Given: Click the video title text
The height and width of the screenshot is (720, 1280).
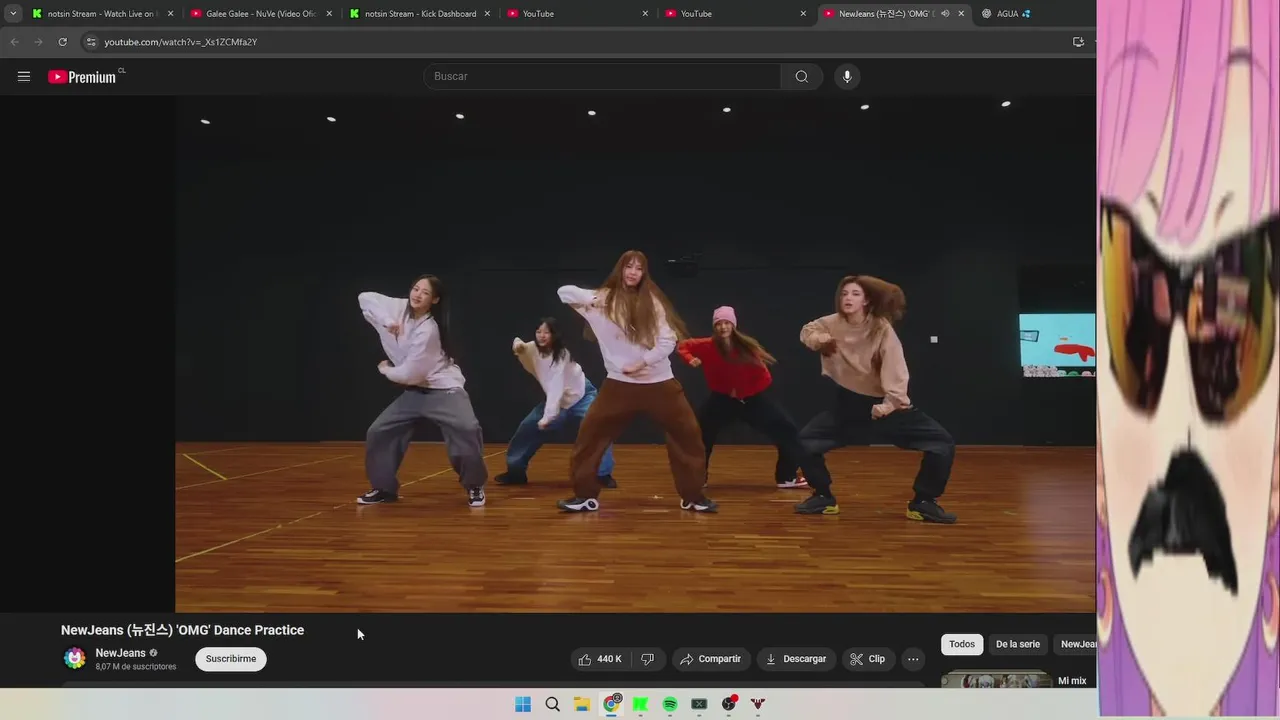Looking at the screenshot, I should [x=182, y=630].
